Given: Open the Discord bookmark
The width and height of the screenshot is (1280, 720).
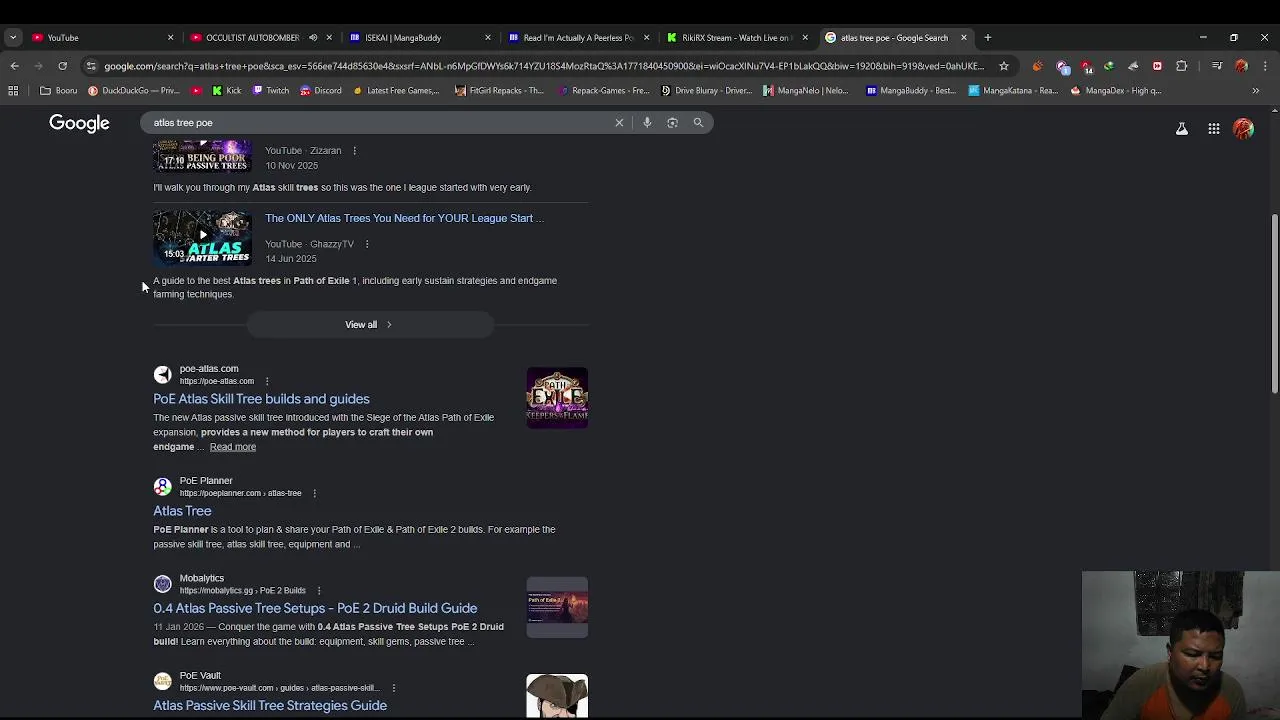Looking at the screenshot, I should pyautogui.click(x=320, y=90).
